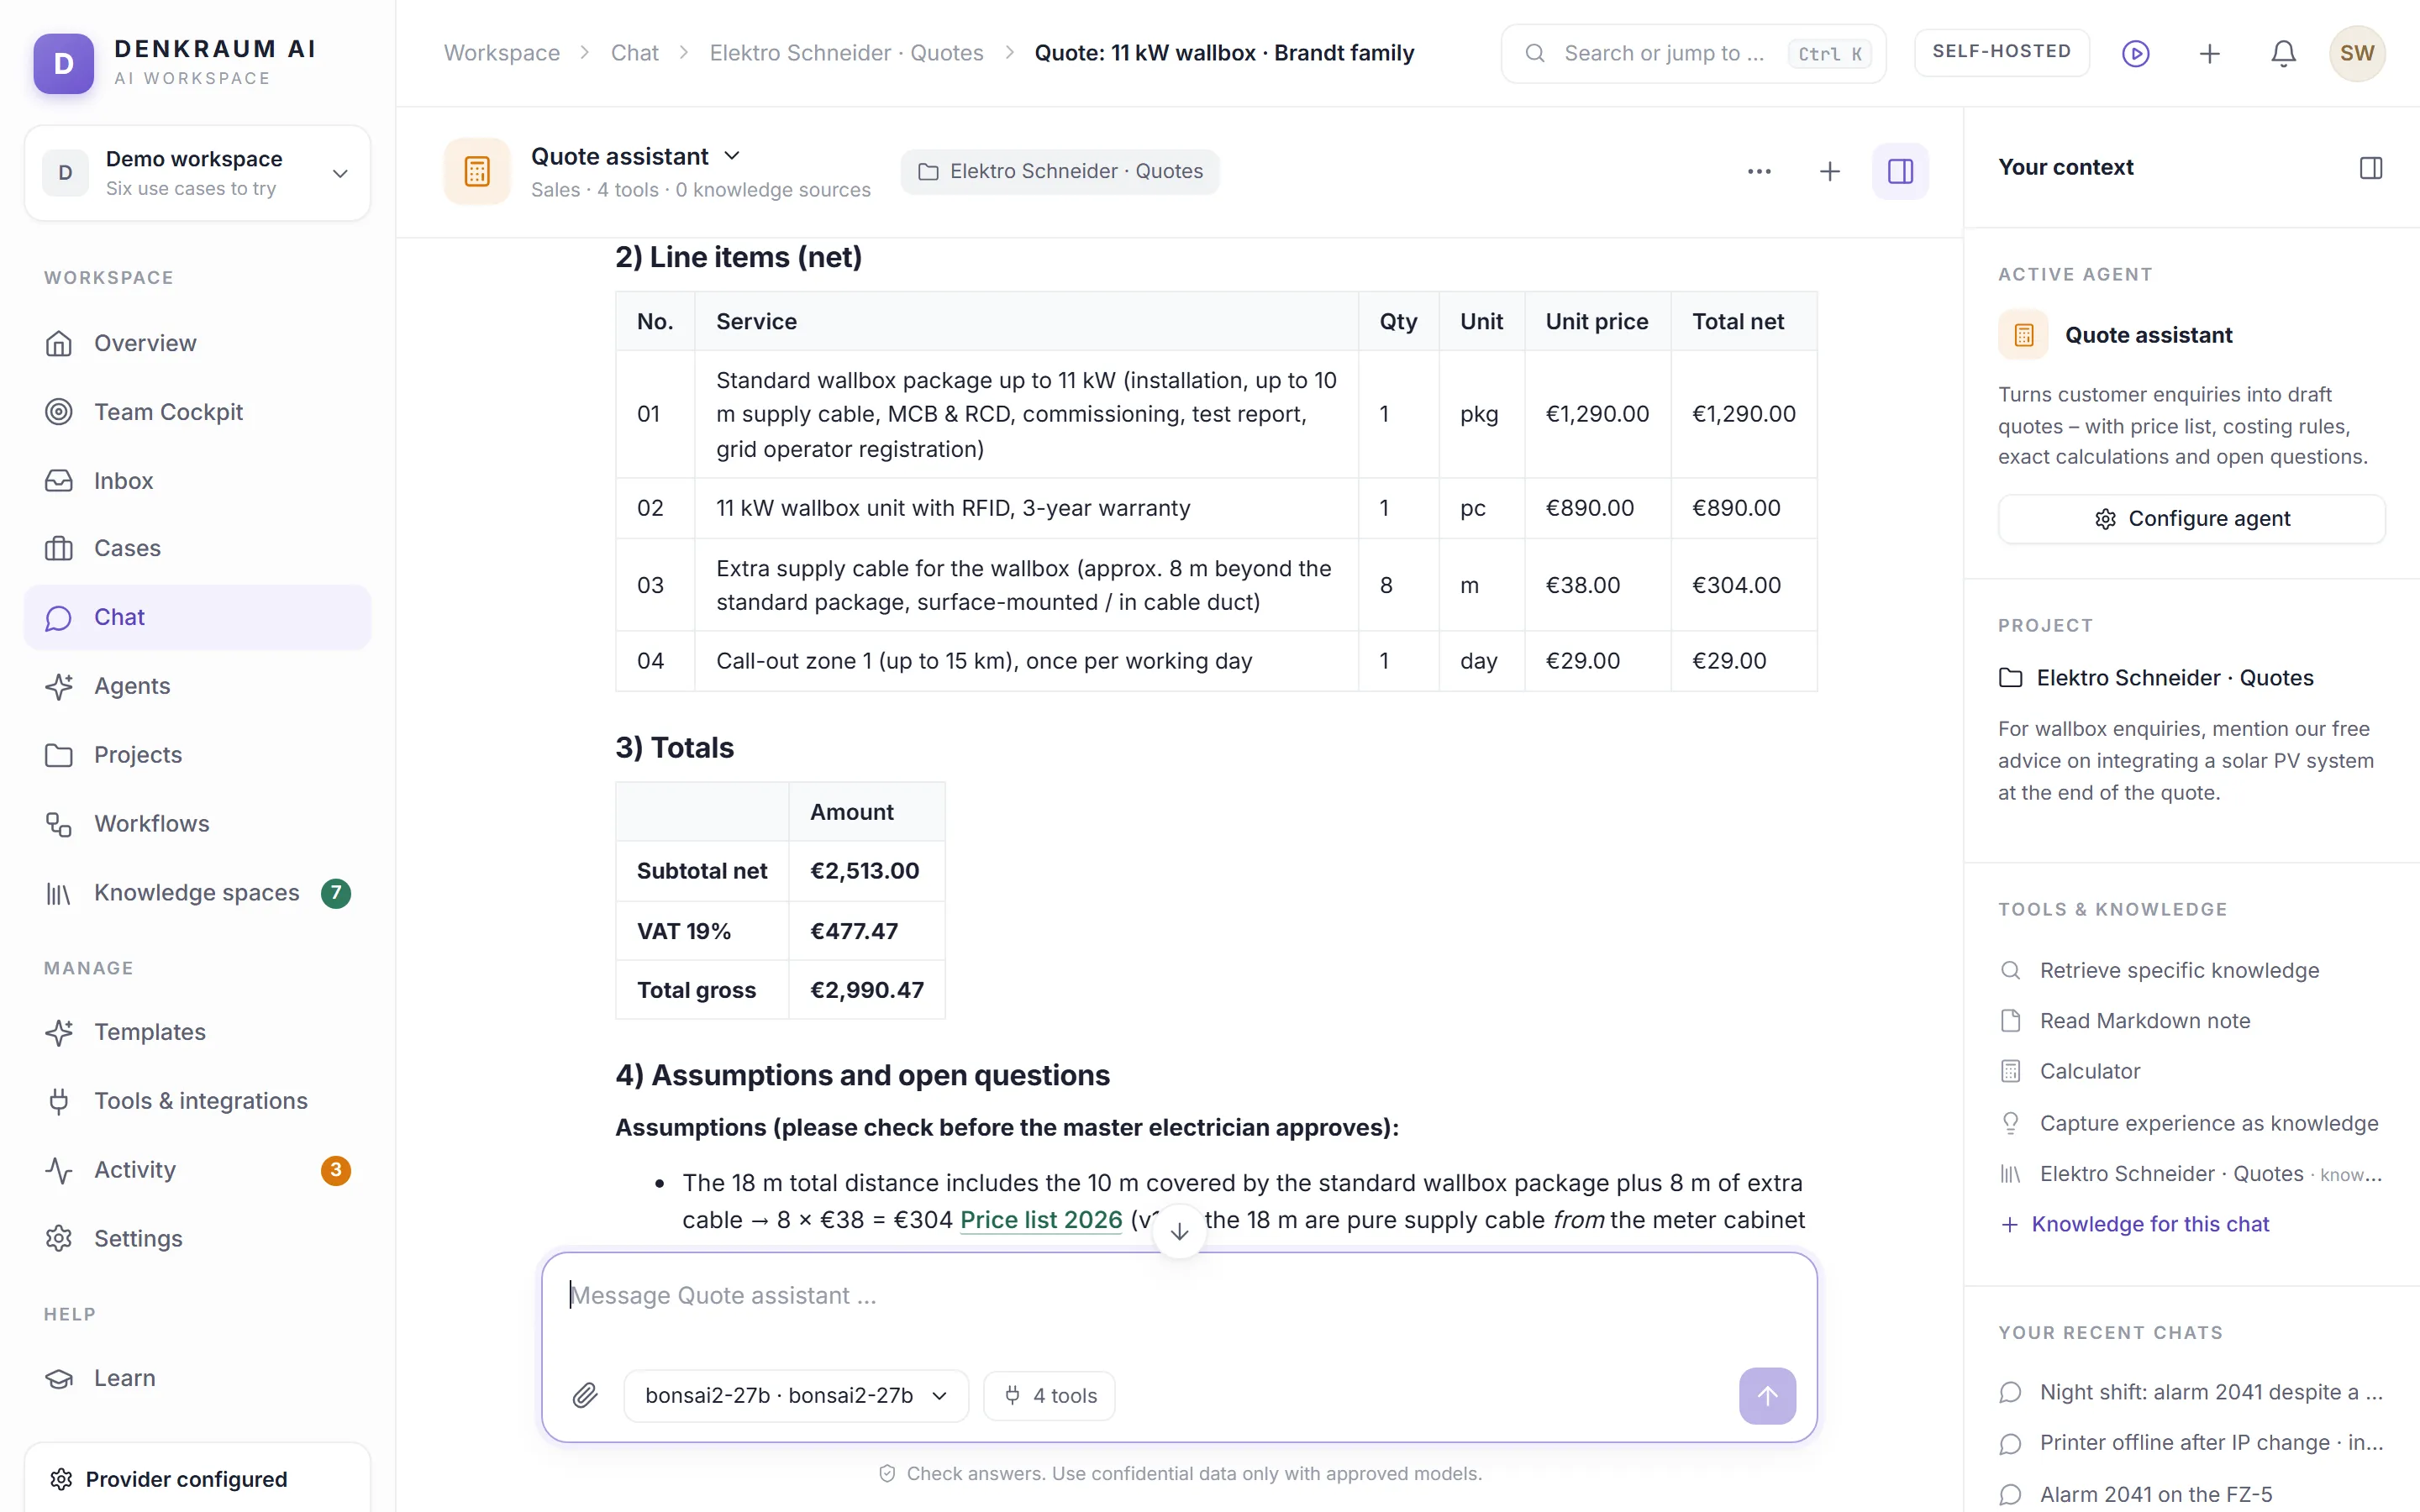Open the SW user avatar
Image resolution: width=2420 pixels, height=1512 pixels.
pyautogui.click(x=2357, y=53)
